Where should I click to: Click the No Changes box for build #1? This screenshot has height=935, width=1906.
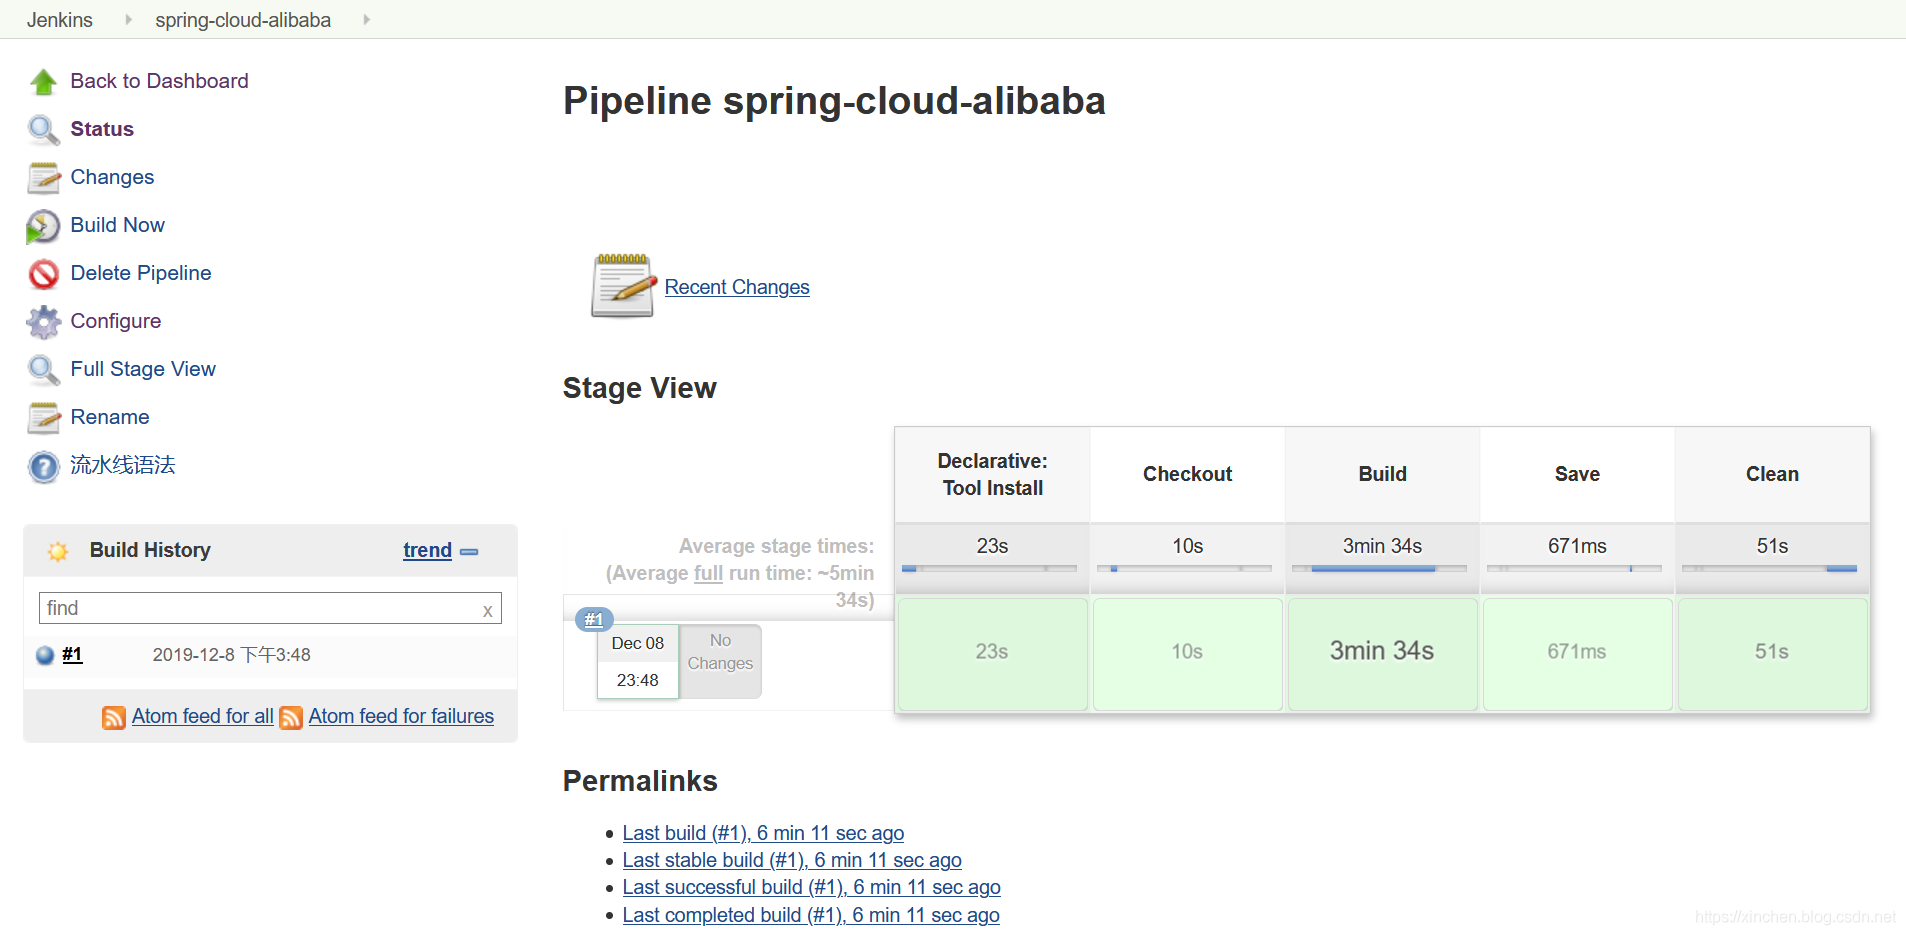coord(720,661)
